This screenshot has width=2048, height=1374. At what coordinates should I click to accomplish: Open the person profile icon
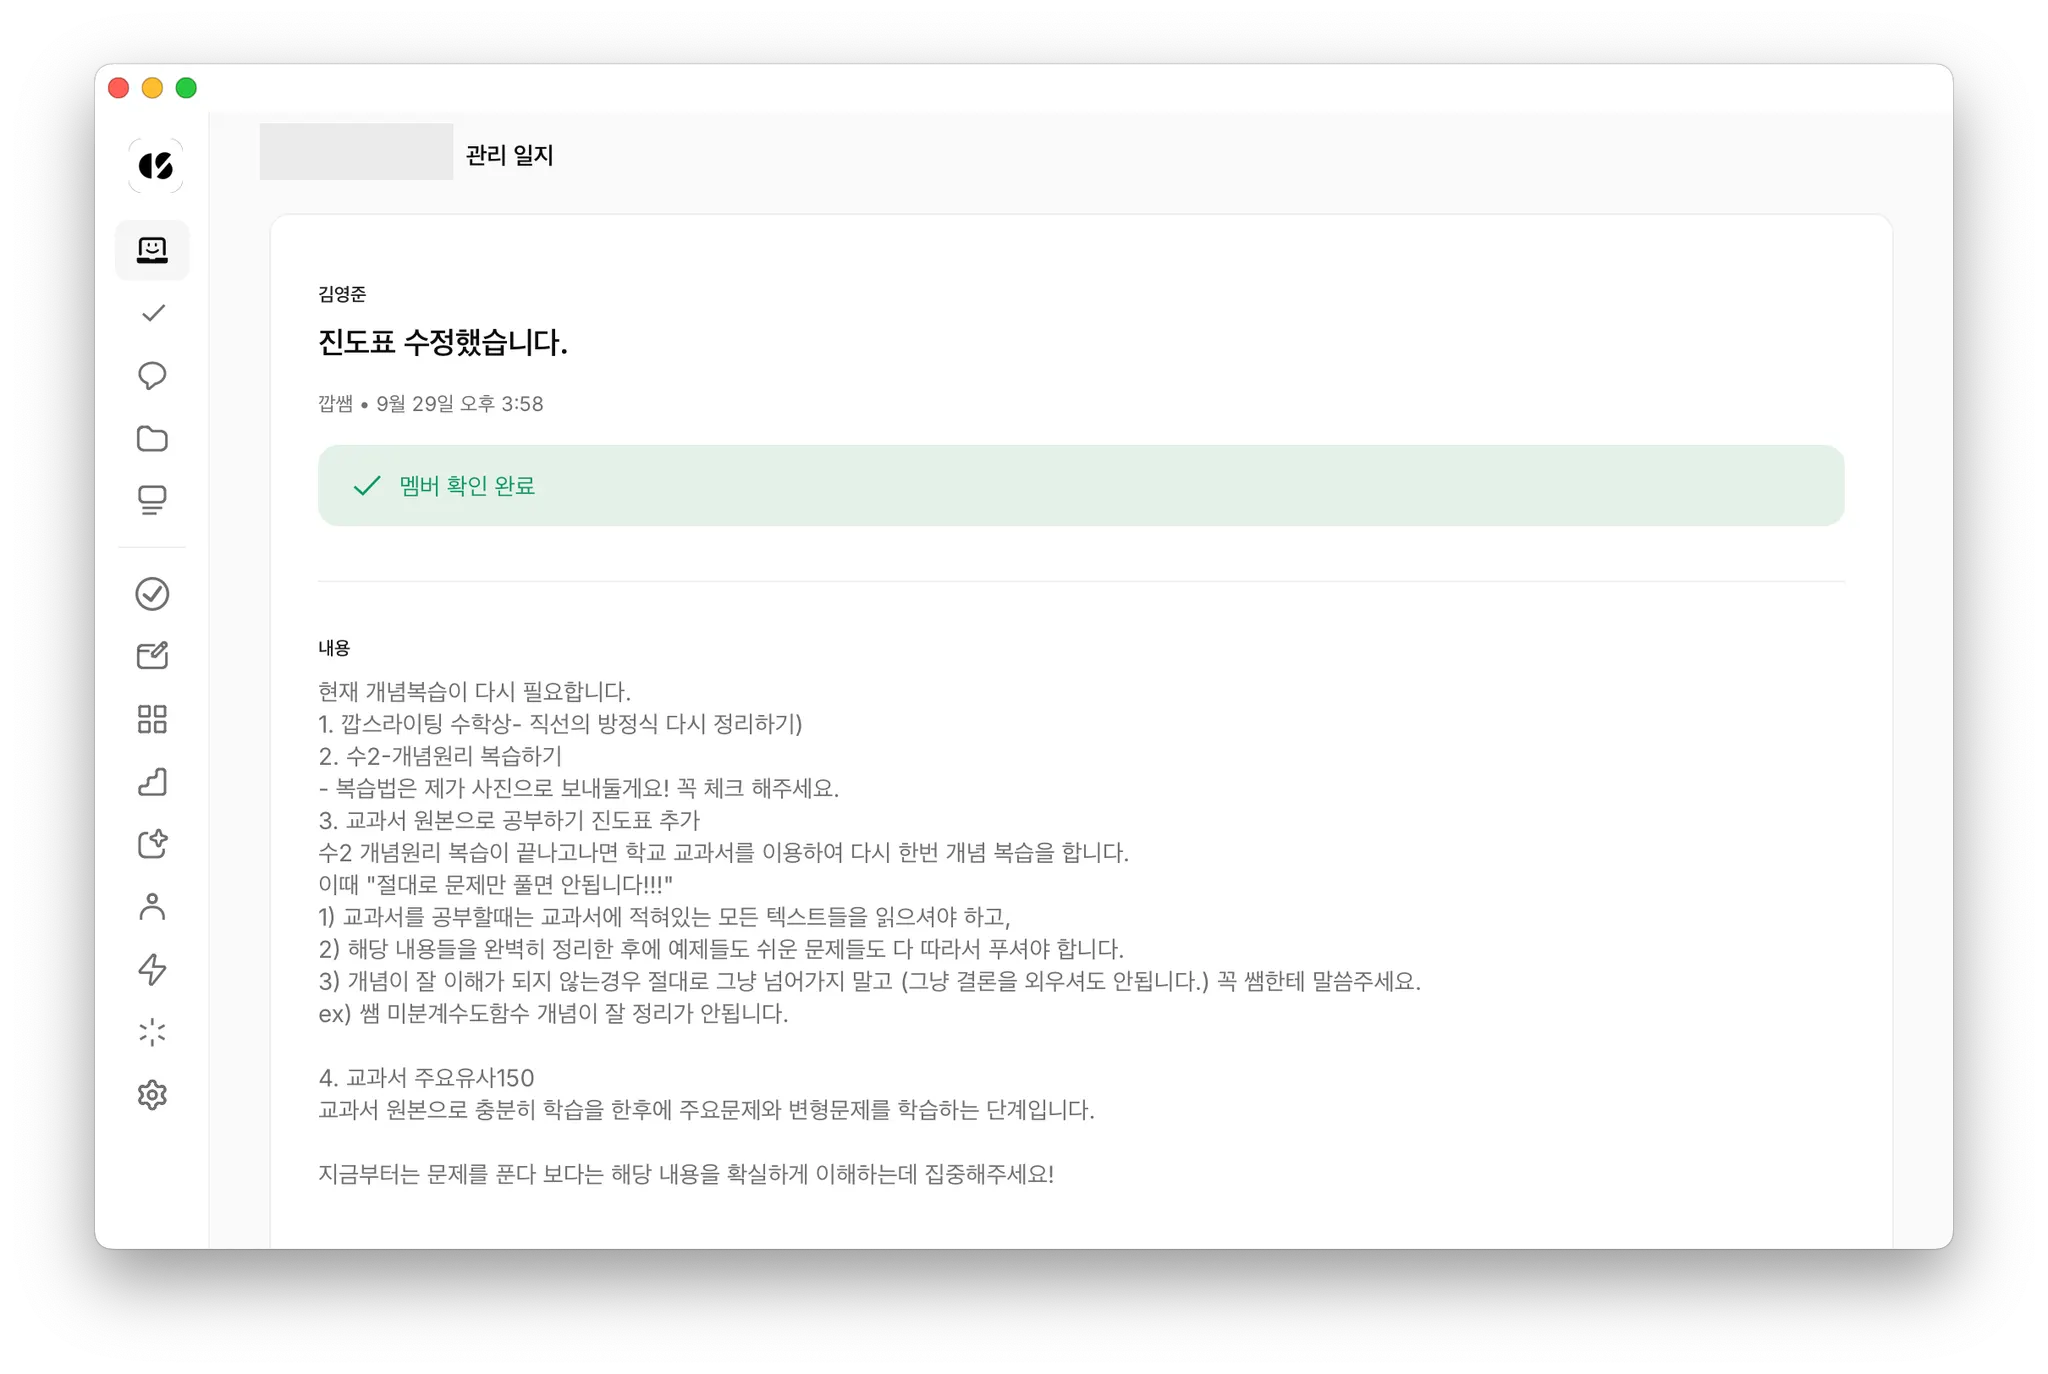click(x=152, y=907)
